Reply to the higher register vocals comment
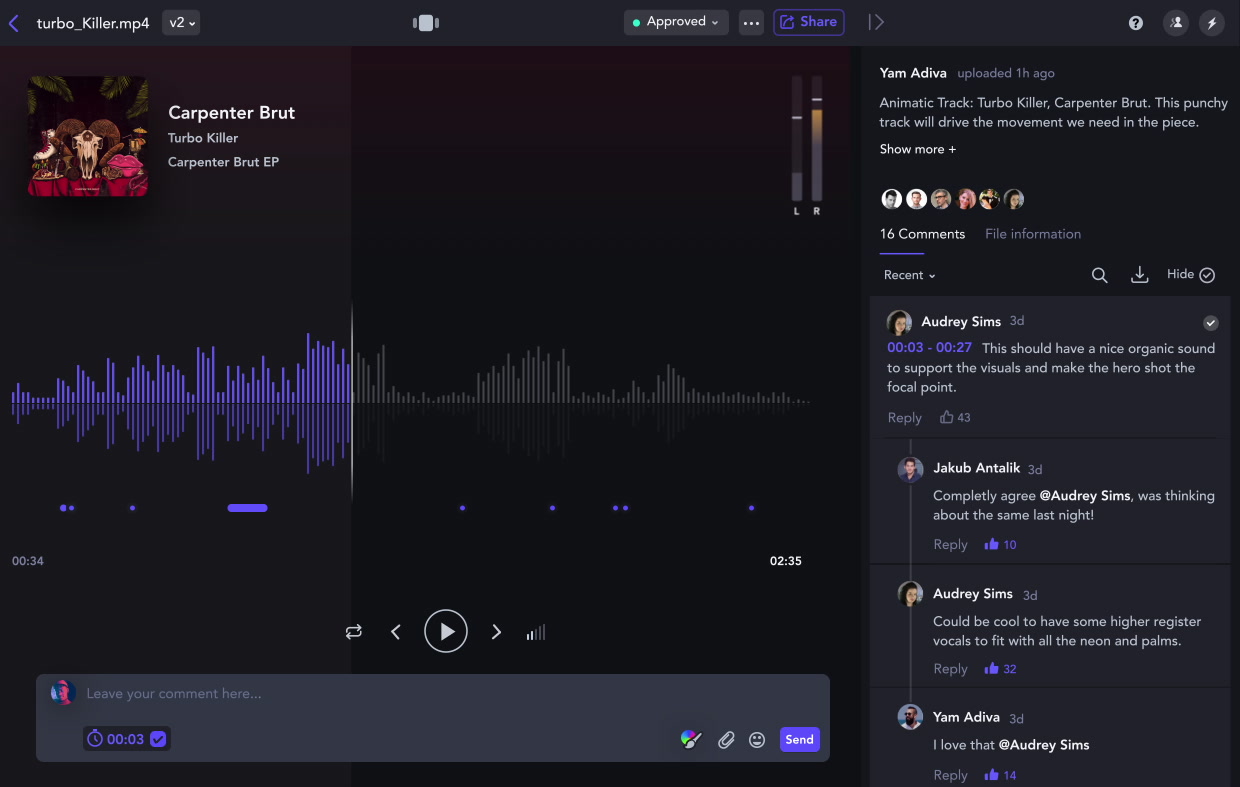 [x=950, y=669]
